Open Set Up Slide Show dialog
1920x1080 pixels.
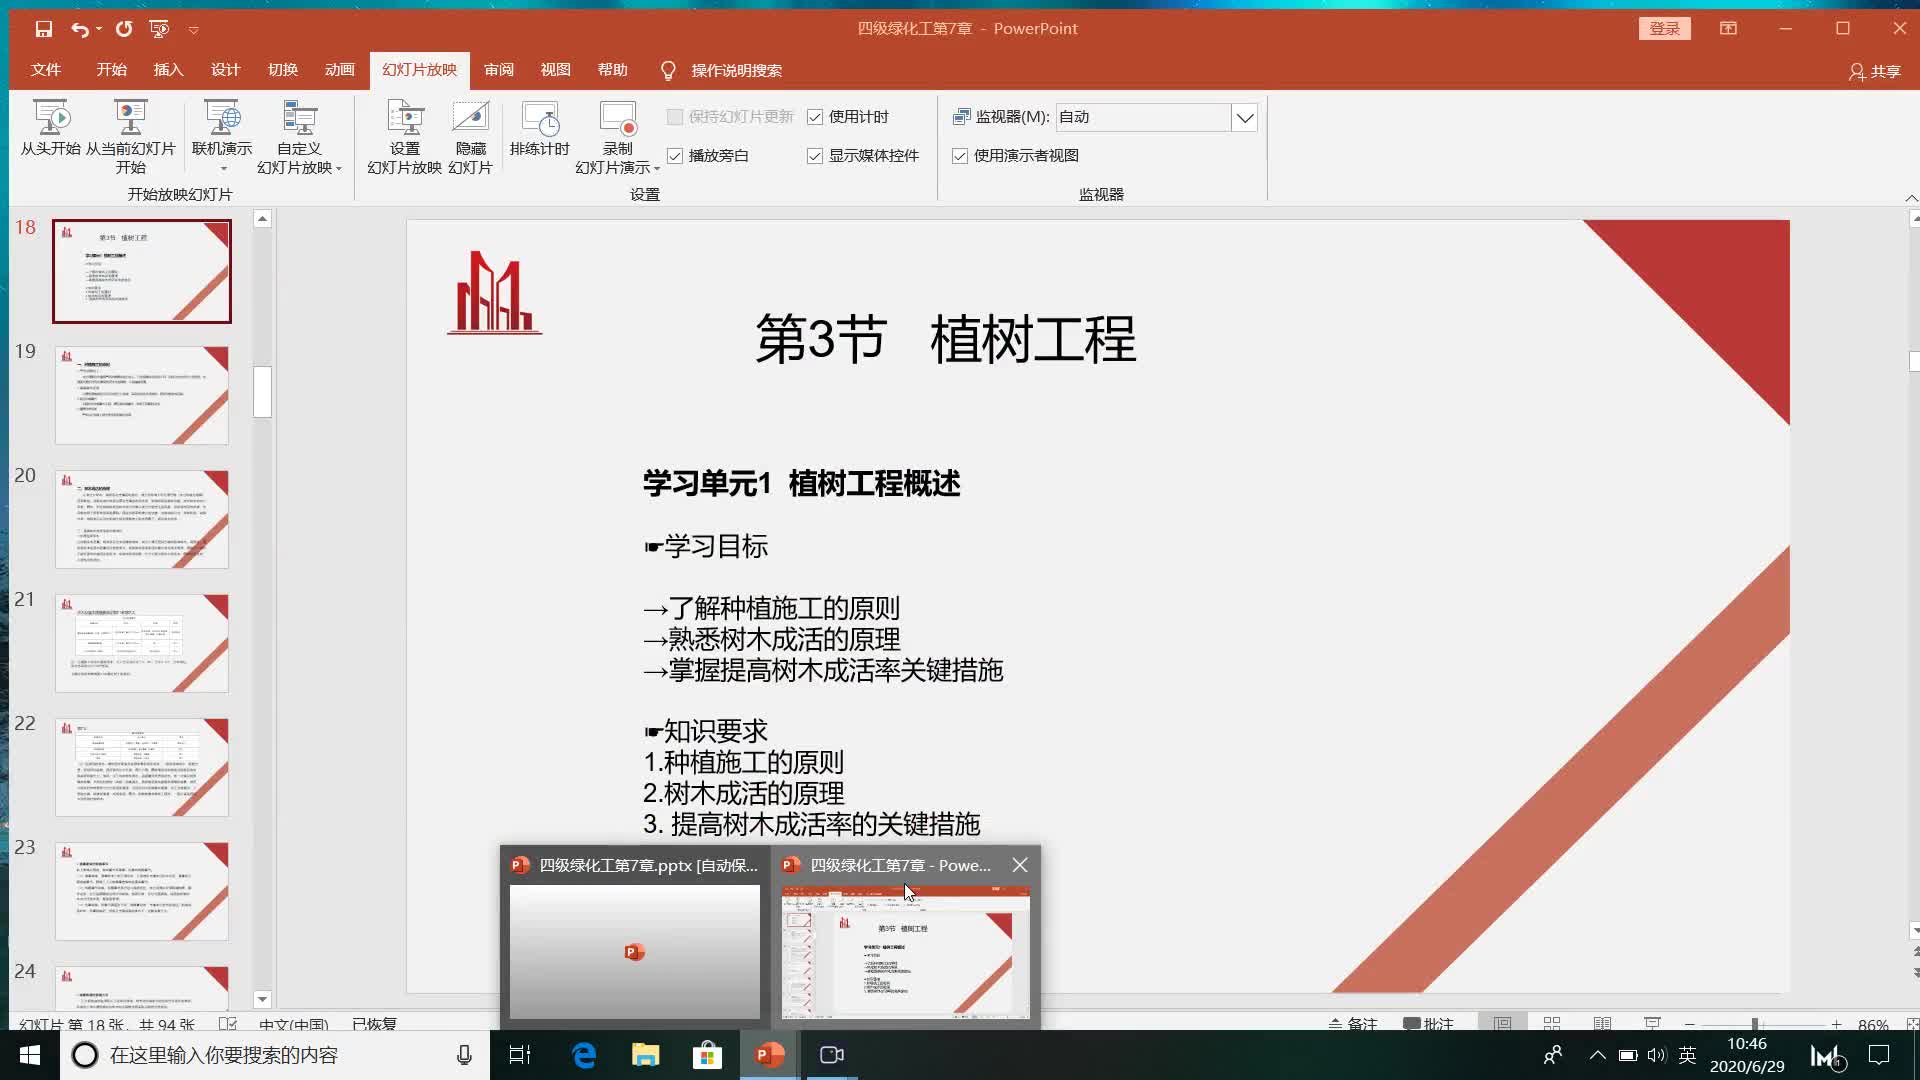[x=405, y=119]
